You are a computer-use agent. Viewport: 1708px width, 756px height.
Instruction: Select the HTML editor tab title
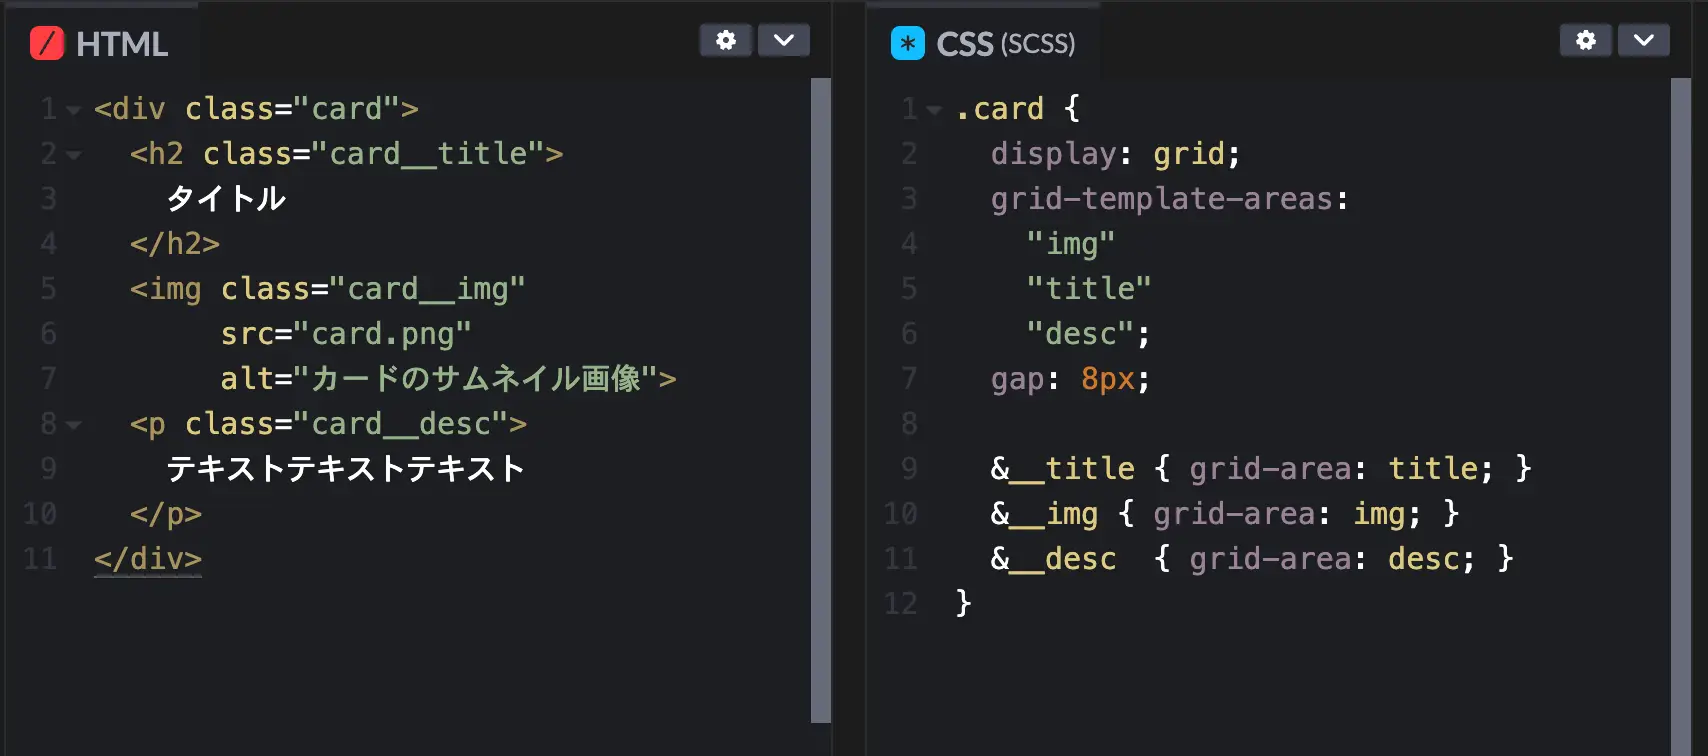tap(121, 44)
